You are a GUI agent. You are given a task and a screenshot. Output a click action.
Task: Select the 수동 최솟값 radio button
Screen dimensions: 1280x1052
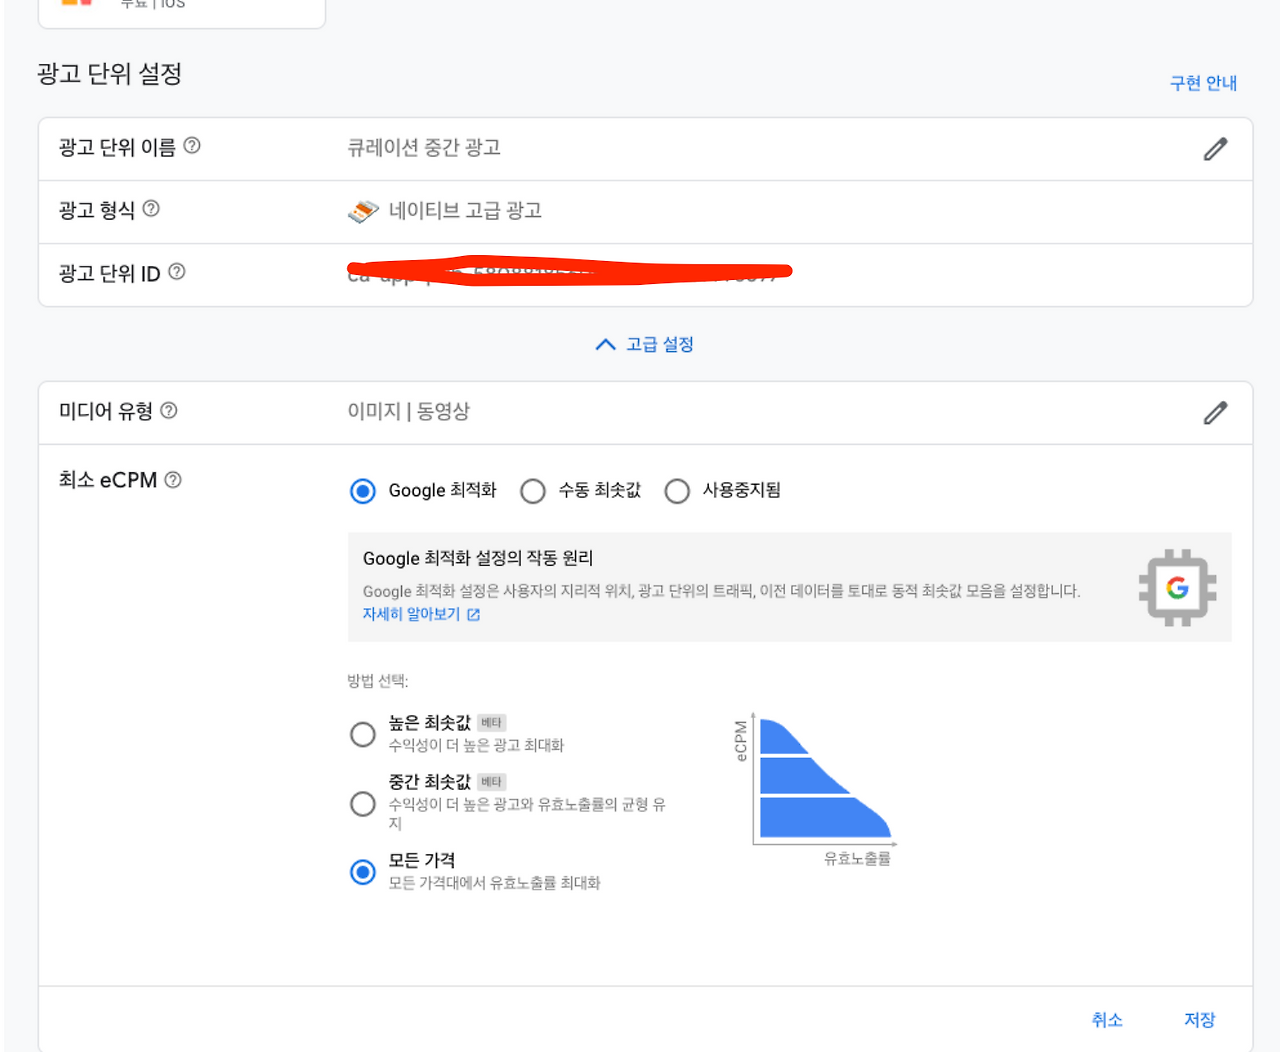(x=533, y=491)
